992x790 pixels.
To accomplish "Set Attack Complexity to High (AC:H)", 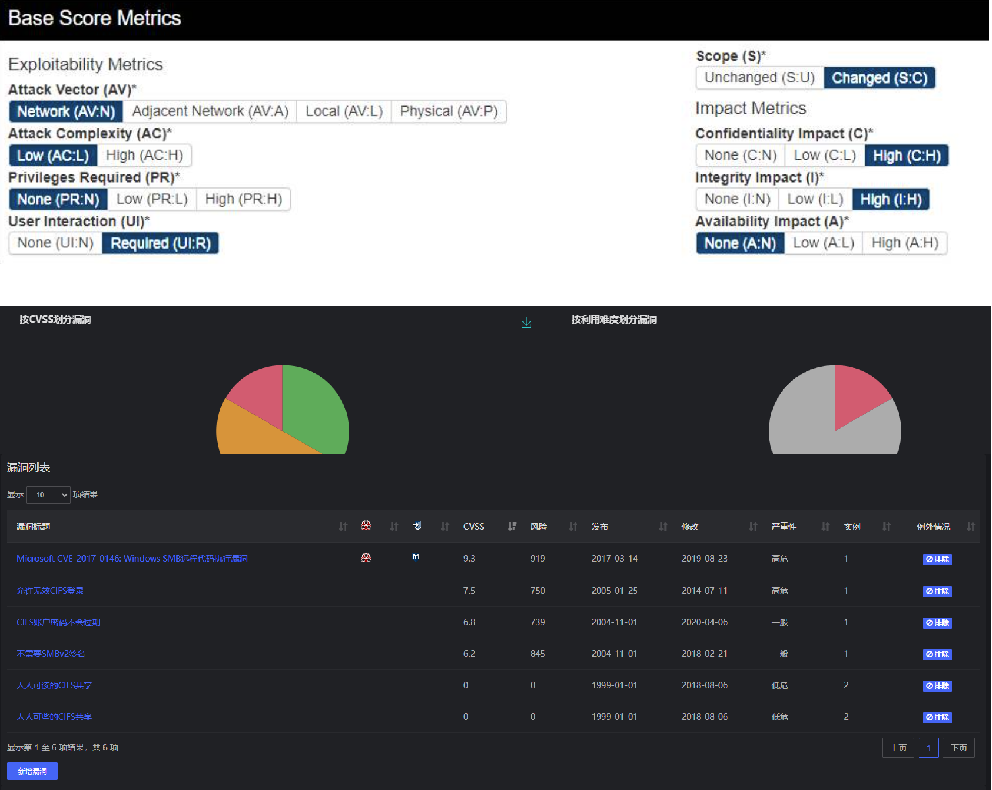I will point(144,155).
